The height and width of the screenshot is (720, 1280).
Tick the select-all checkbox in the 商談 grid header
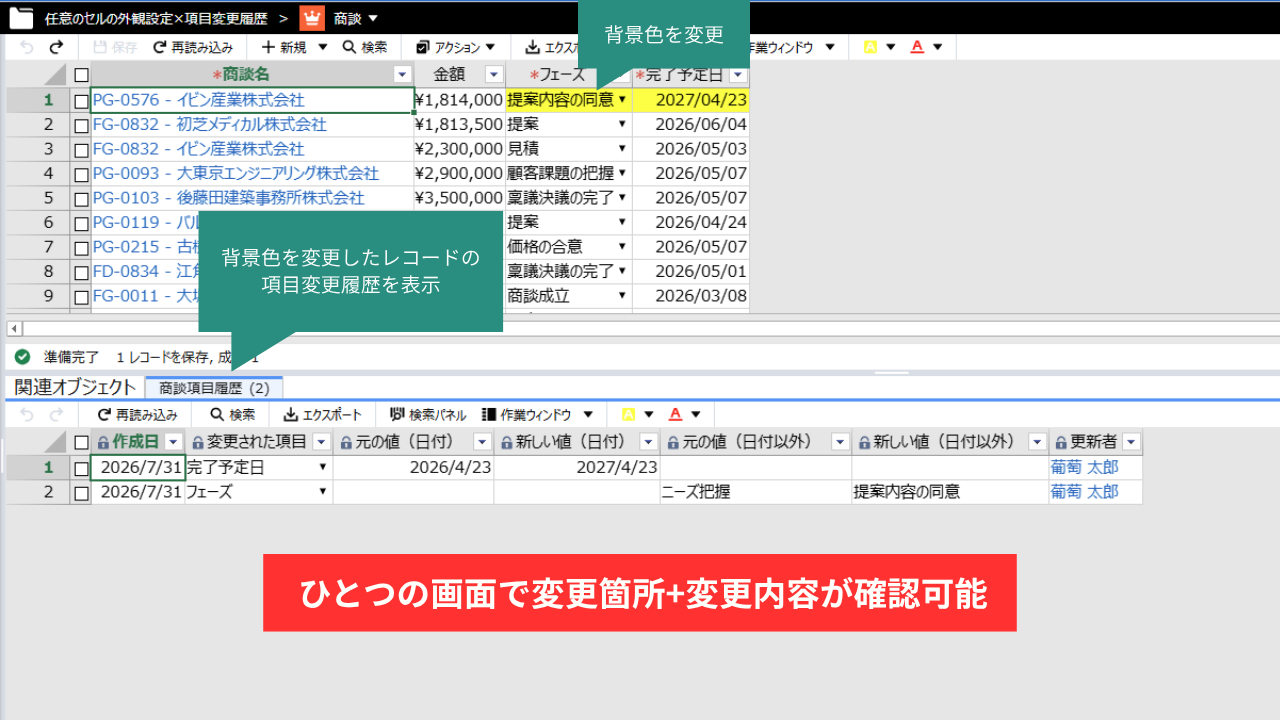coord(81,75)
